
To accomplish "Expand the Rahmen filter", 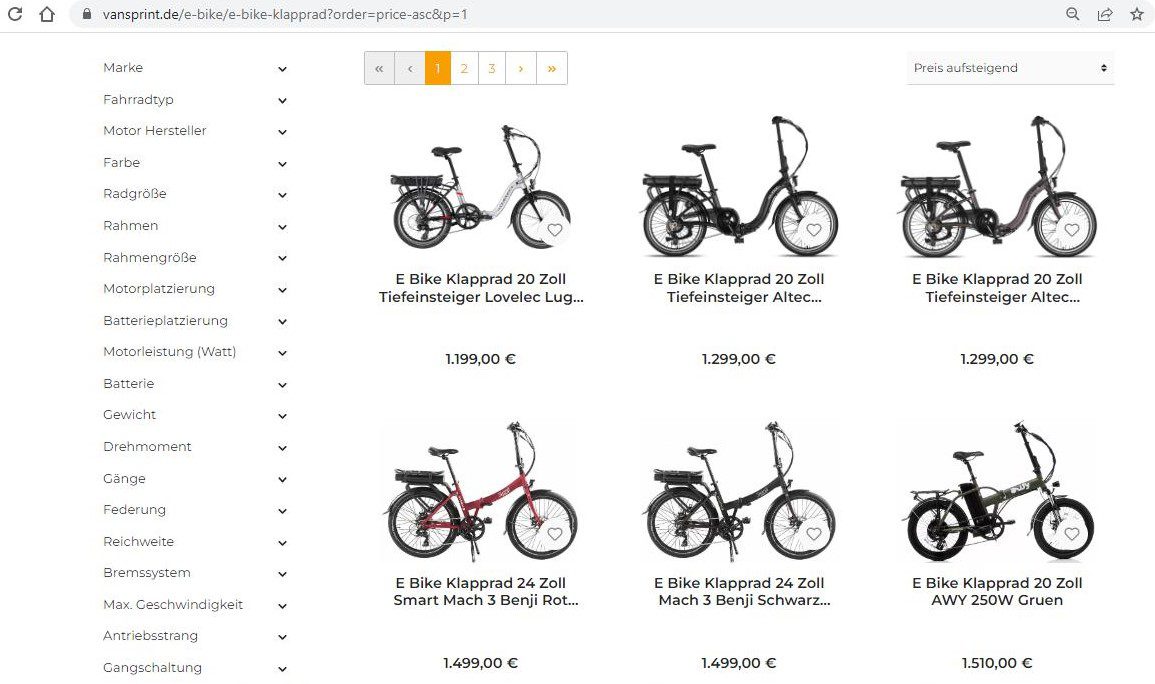I will click(x=194, y=226).
